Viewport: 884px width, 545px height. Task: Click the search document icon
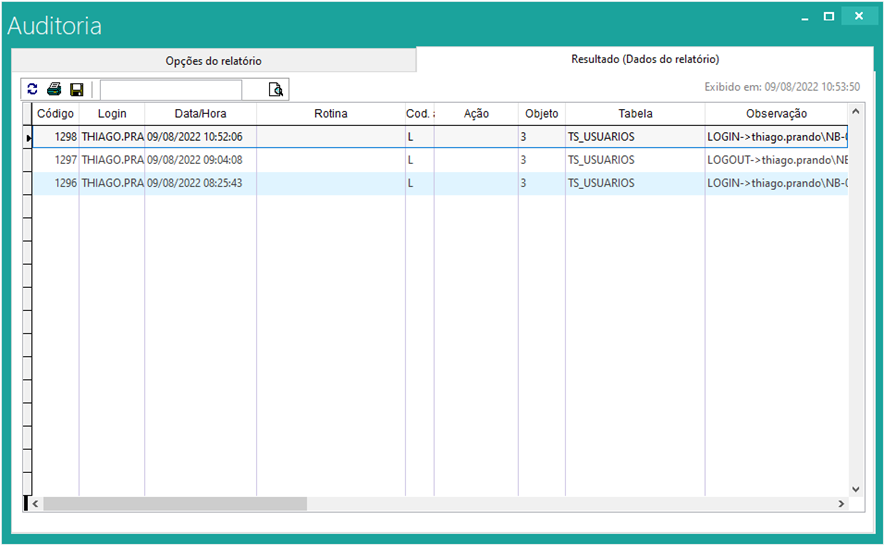[276, 90]
